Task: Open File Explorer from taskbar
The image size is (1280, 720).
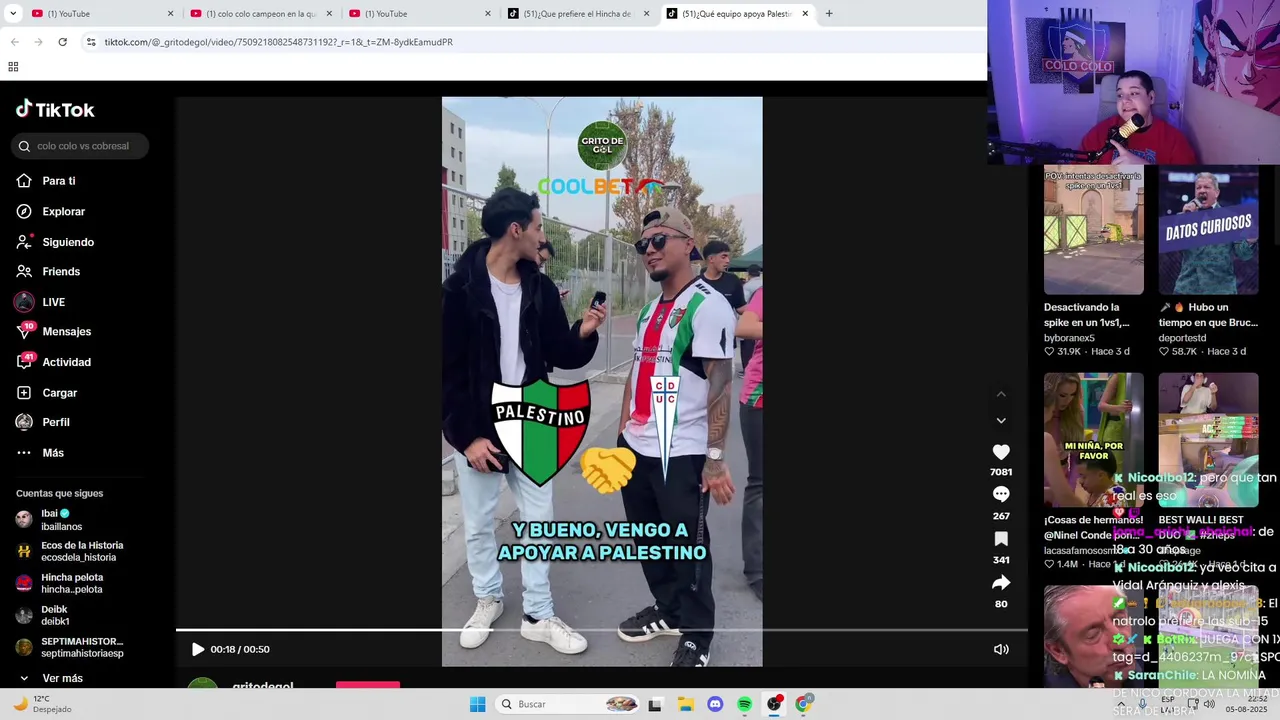Action: tap(686, 704)
